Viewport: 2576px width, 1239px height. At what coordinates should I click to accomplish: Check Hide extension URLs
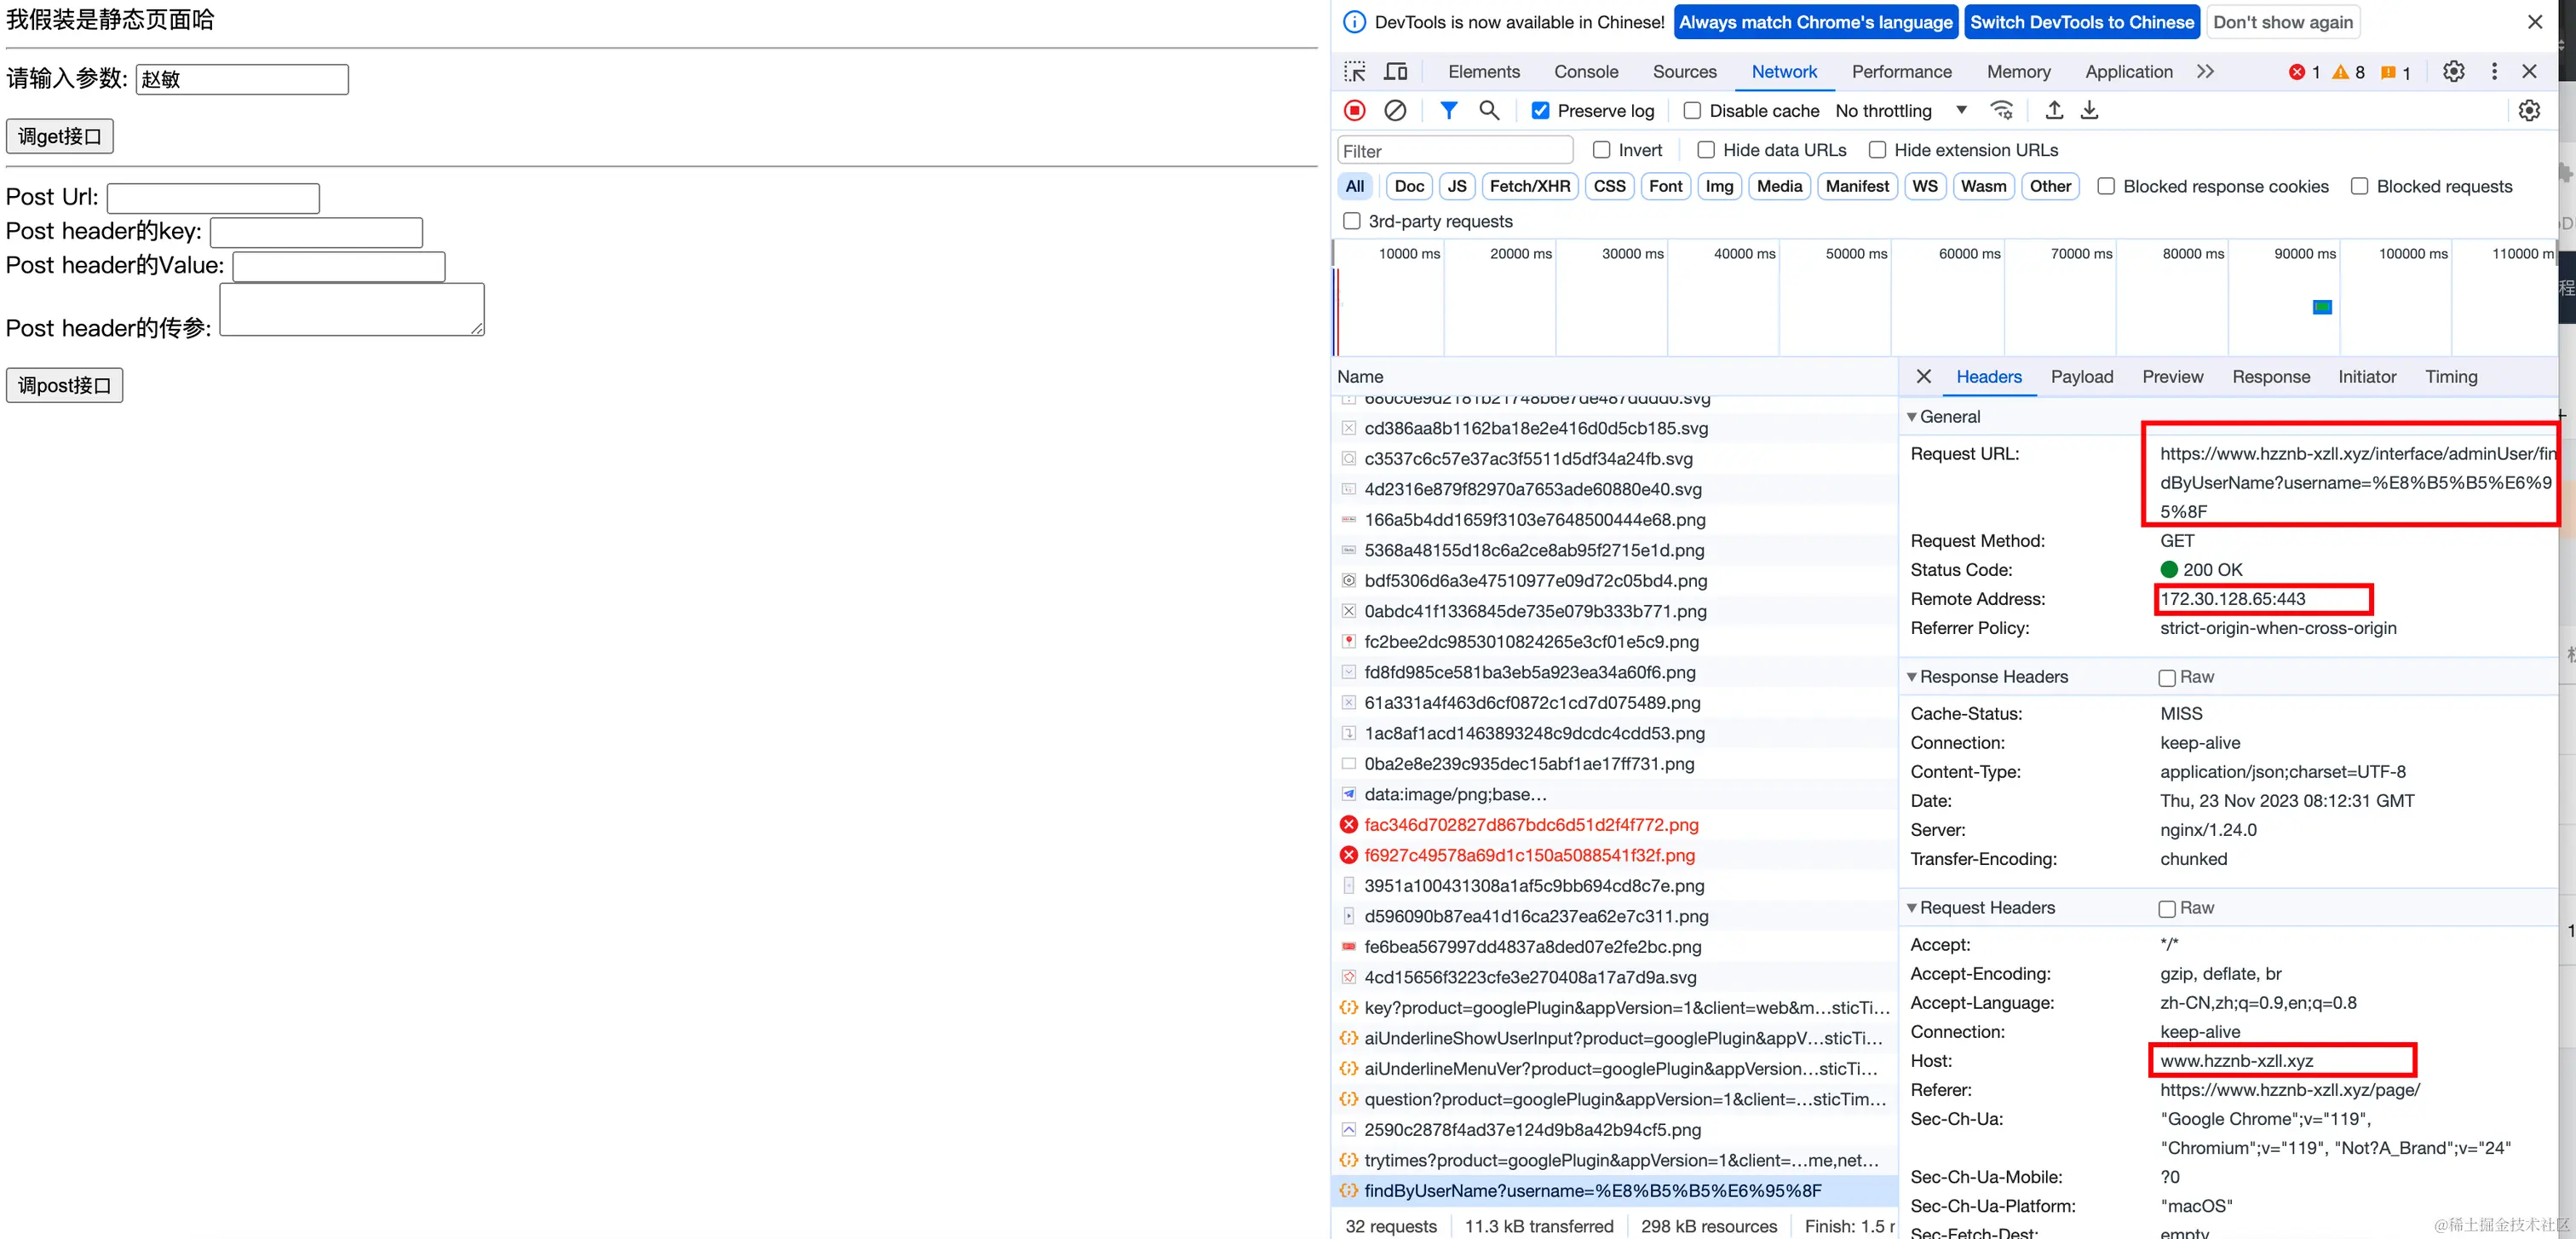1877,150
